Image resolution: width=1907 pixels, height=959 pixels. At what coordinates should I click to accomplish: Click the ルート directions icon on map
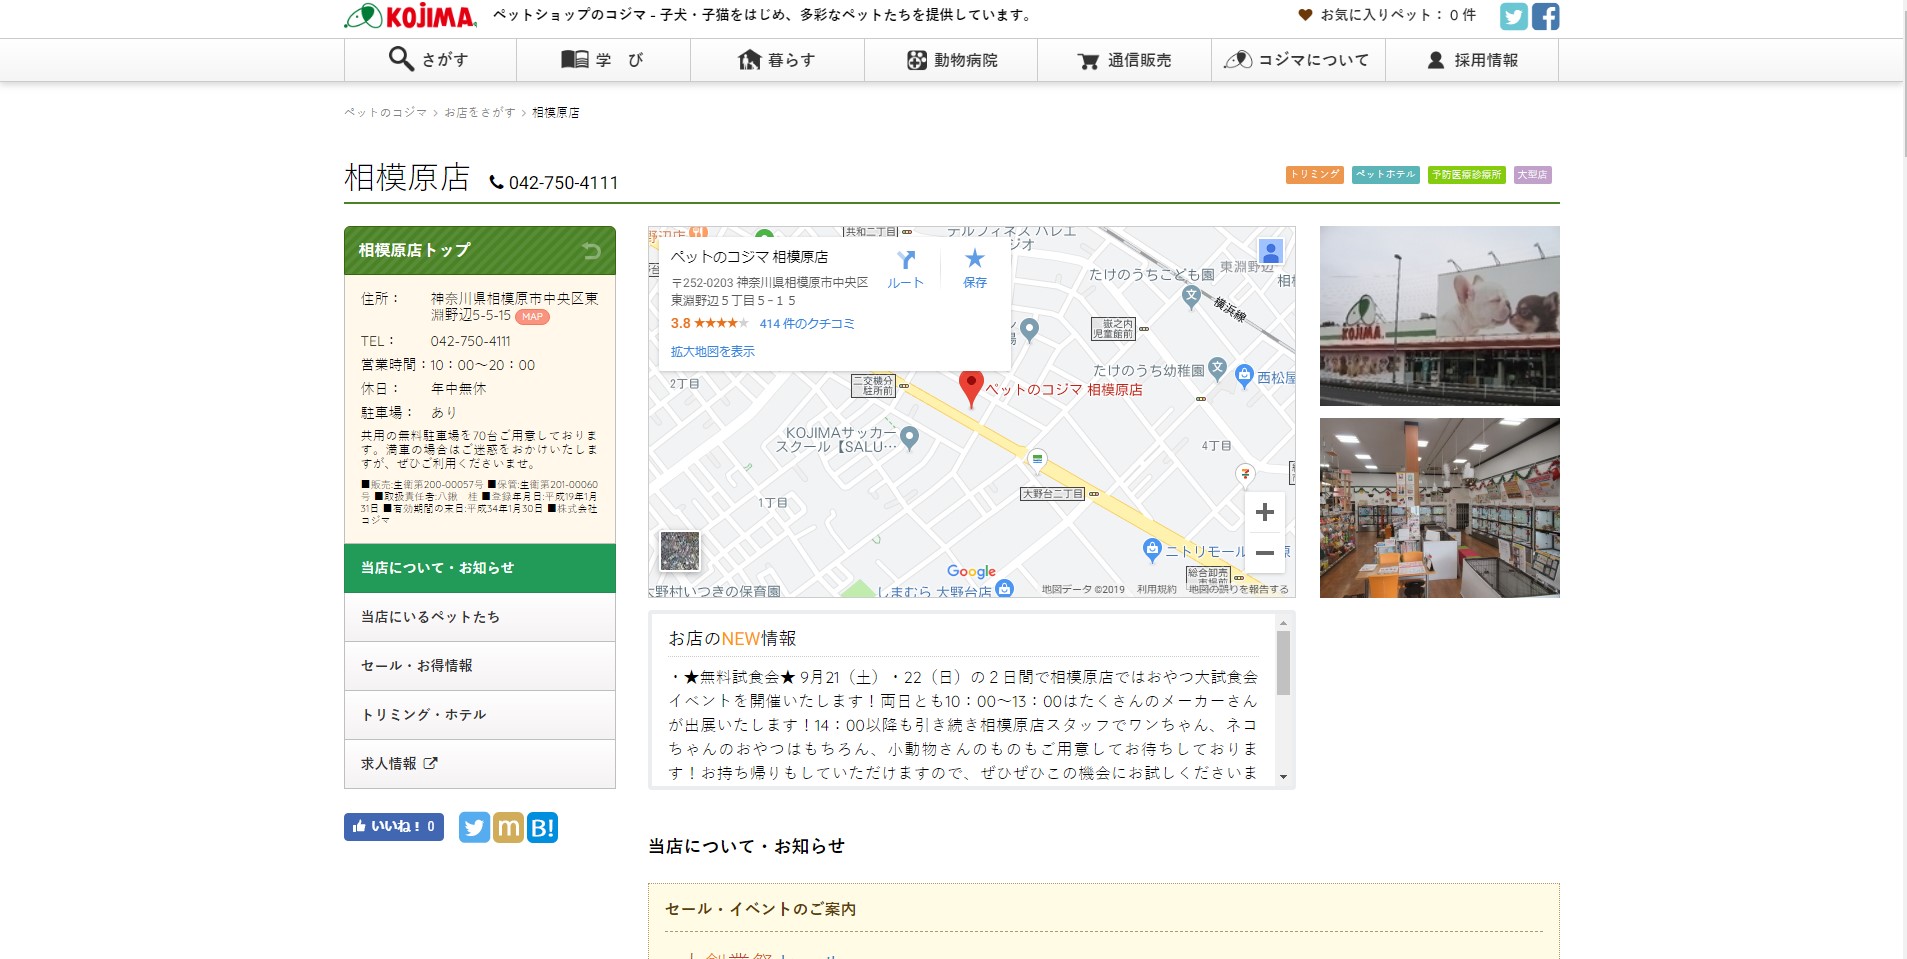[x=905, y=269]
